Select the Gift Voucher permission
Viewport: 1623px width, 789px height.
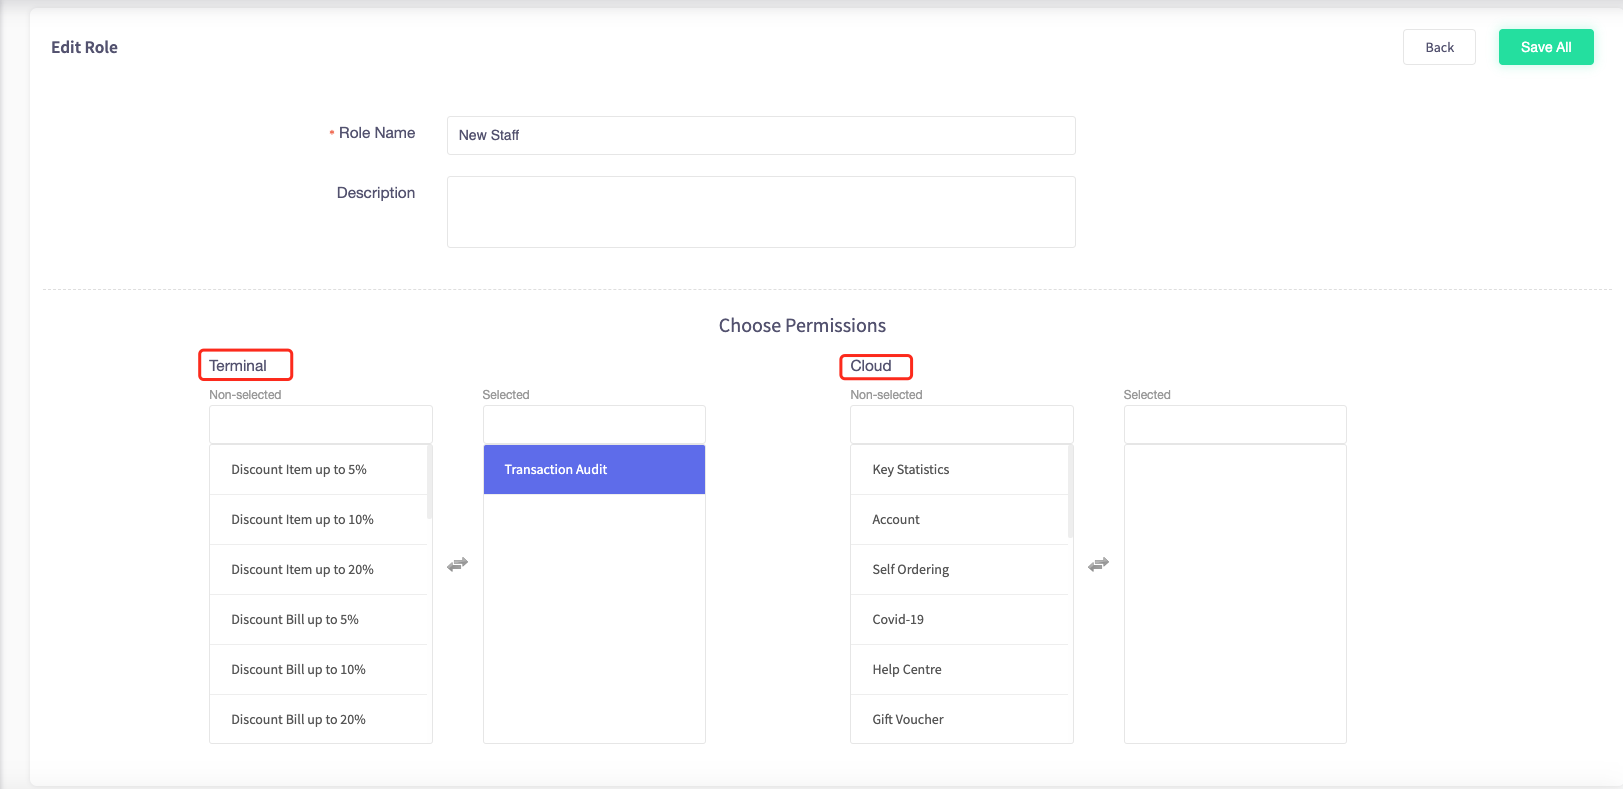959,719
